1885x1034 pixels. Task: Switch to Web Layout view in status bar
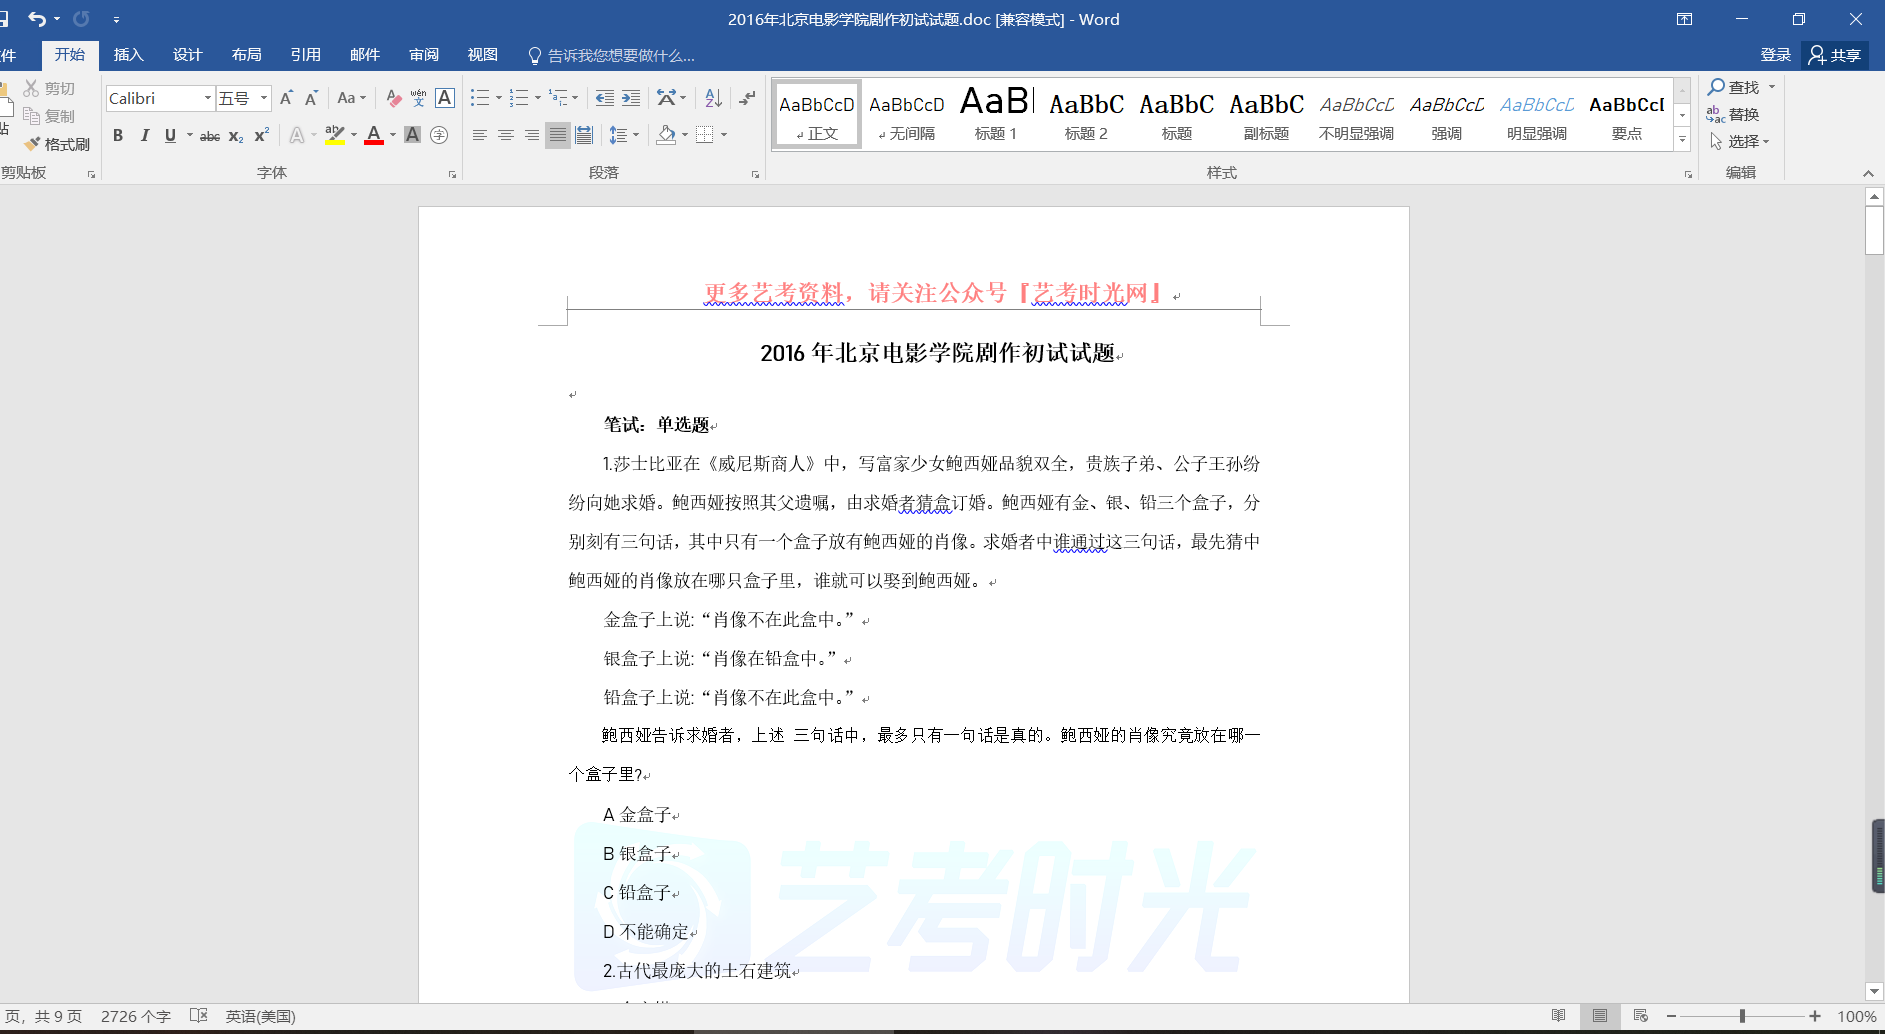click(x=1640, y=1016)
